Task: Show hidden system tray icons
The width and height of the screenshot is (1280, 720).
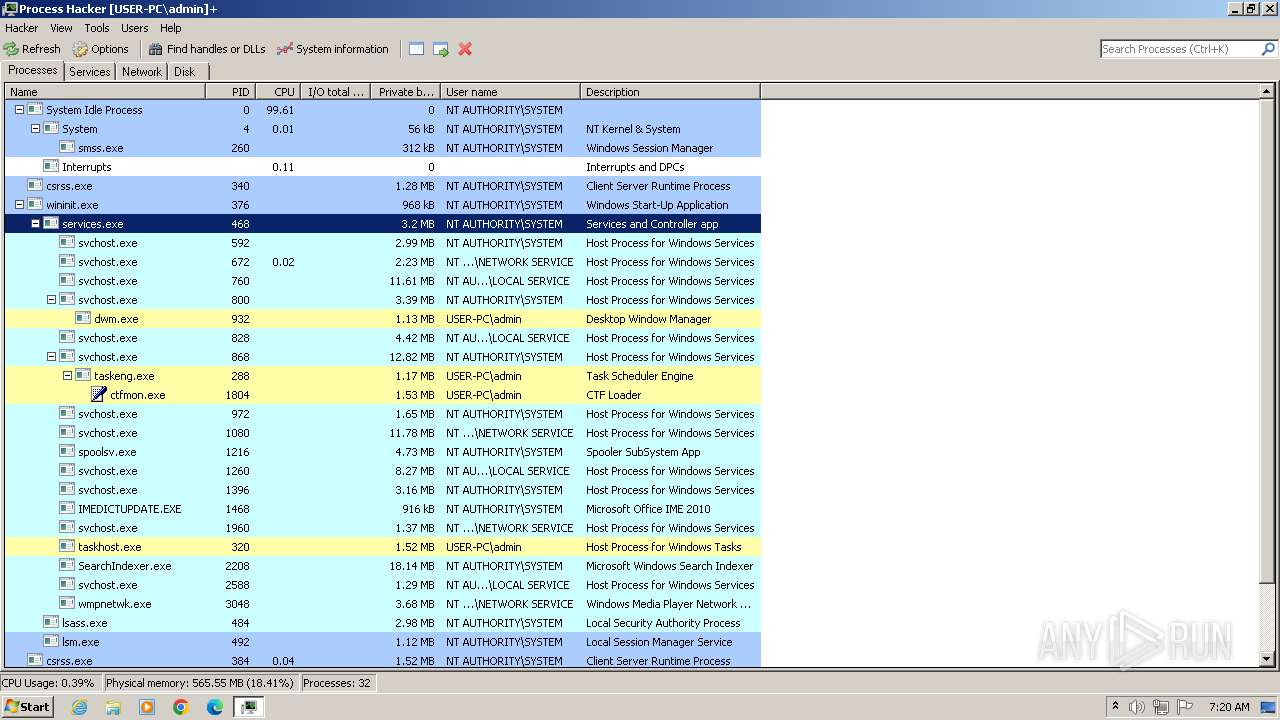Action: click(x=1115, y=707)
